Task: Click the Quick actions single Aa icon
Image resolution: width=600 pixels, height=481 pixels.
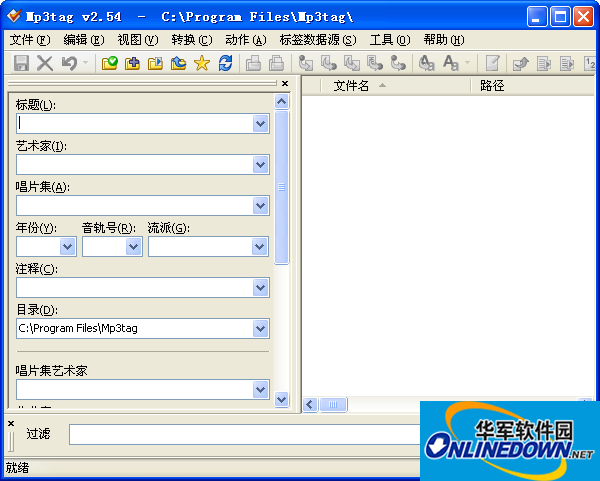Action: [x=450, y=63]
